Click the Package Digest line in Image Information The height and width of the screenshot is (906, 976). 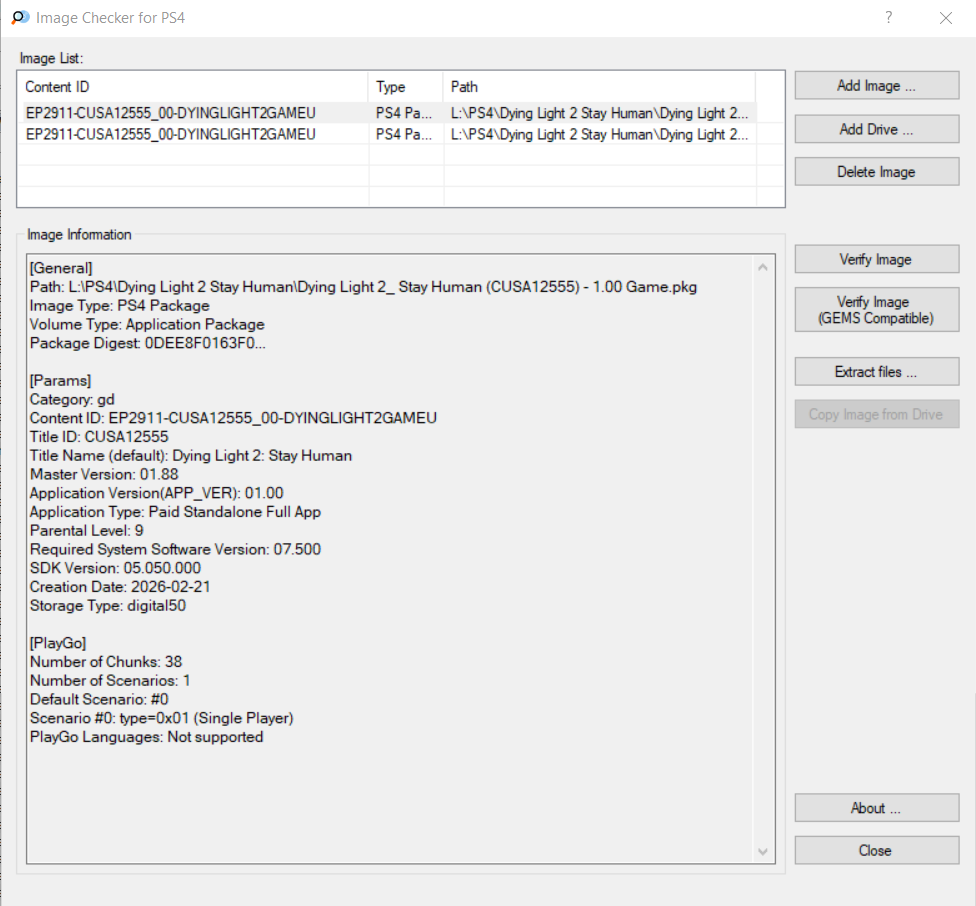point(148,343)
